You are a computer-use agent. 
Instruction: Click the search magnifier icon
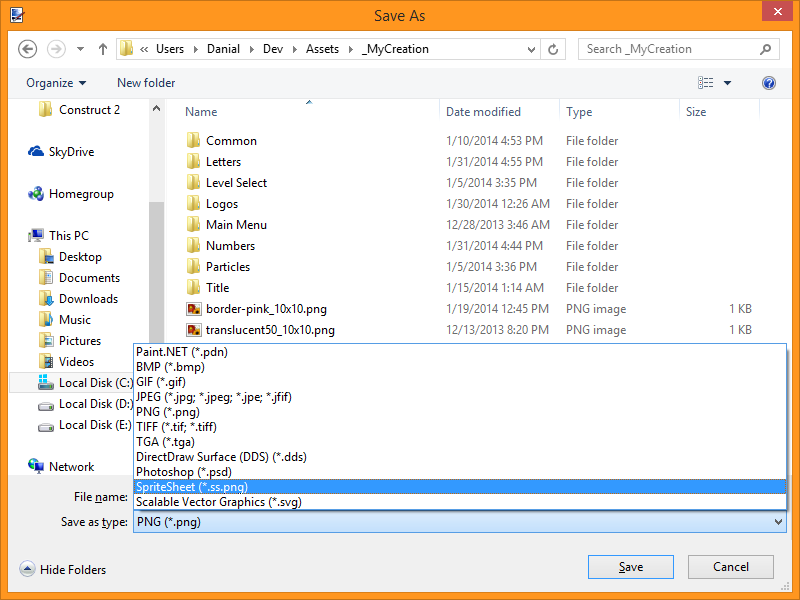pos(765,49)
